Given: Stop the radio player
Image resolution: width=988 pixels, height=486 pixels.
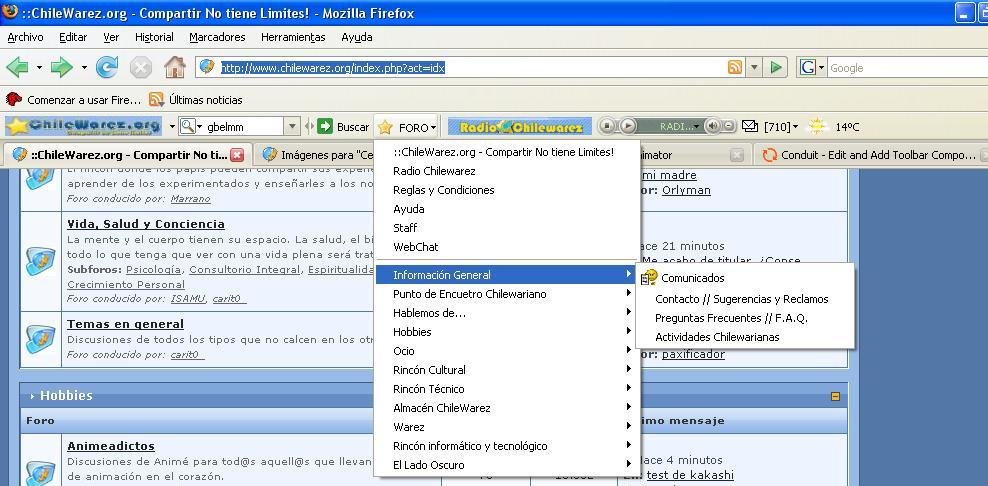Looking at the screenshot, I should click(x=607, y=126).
